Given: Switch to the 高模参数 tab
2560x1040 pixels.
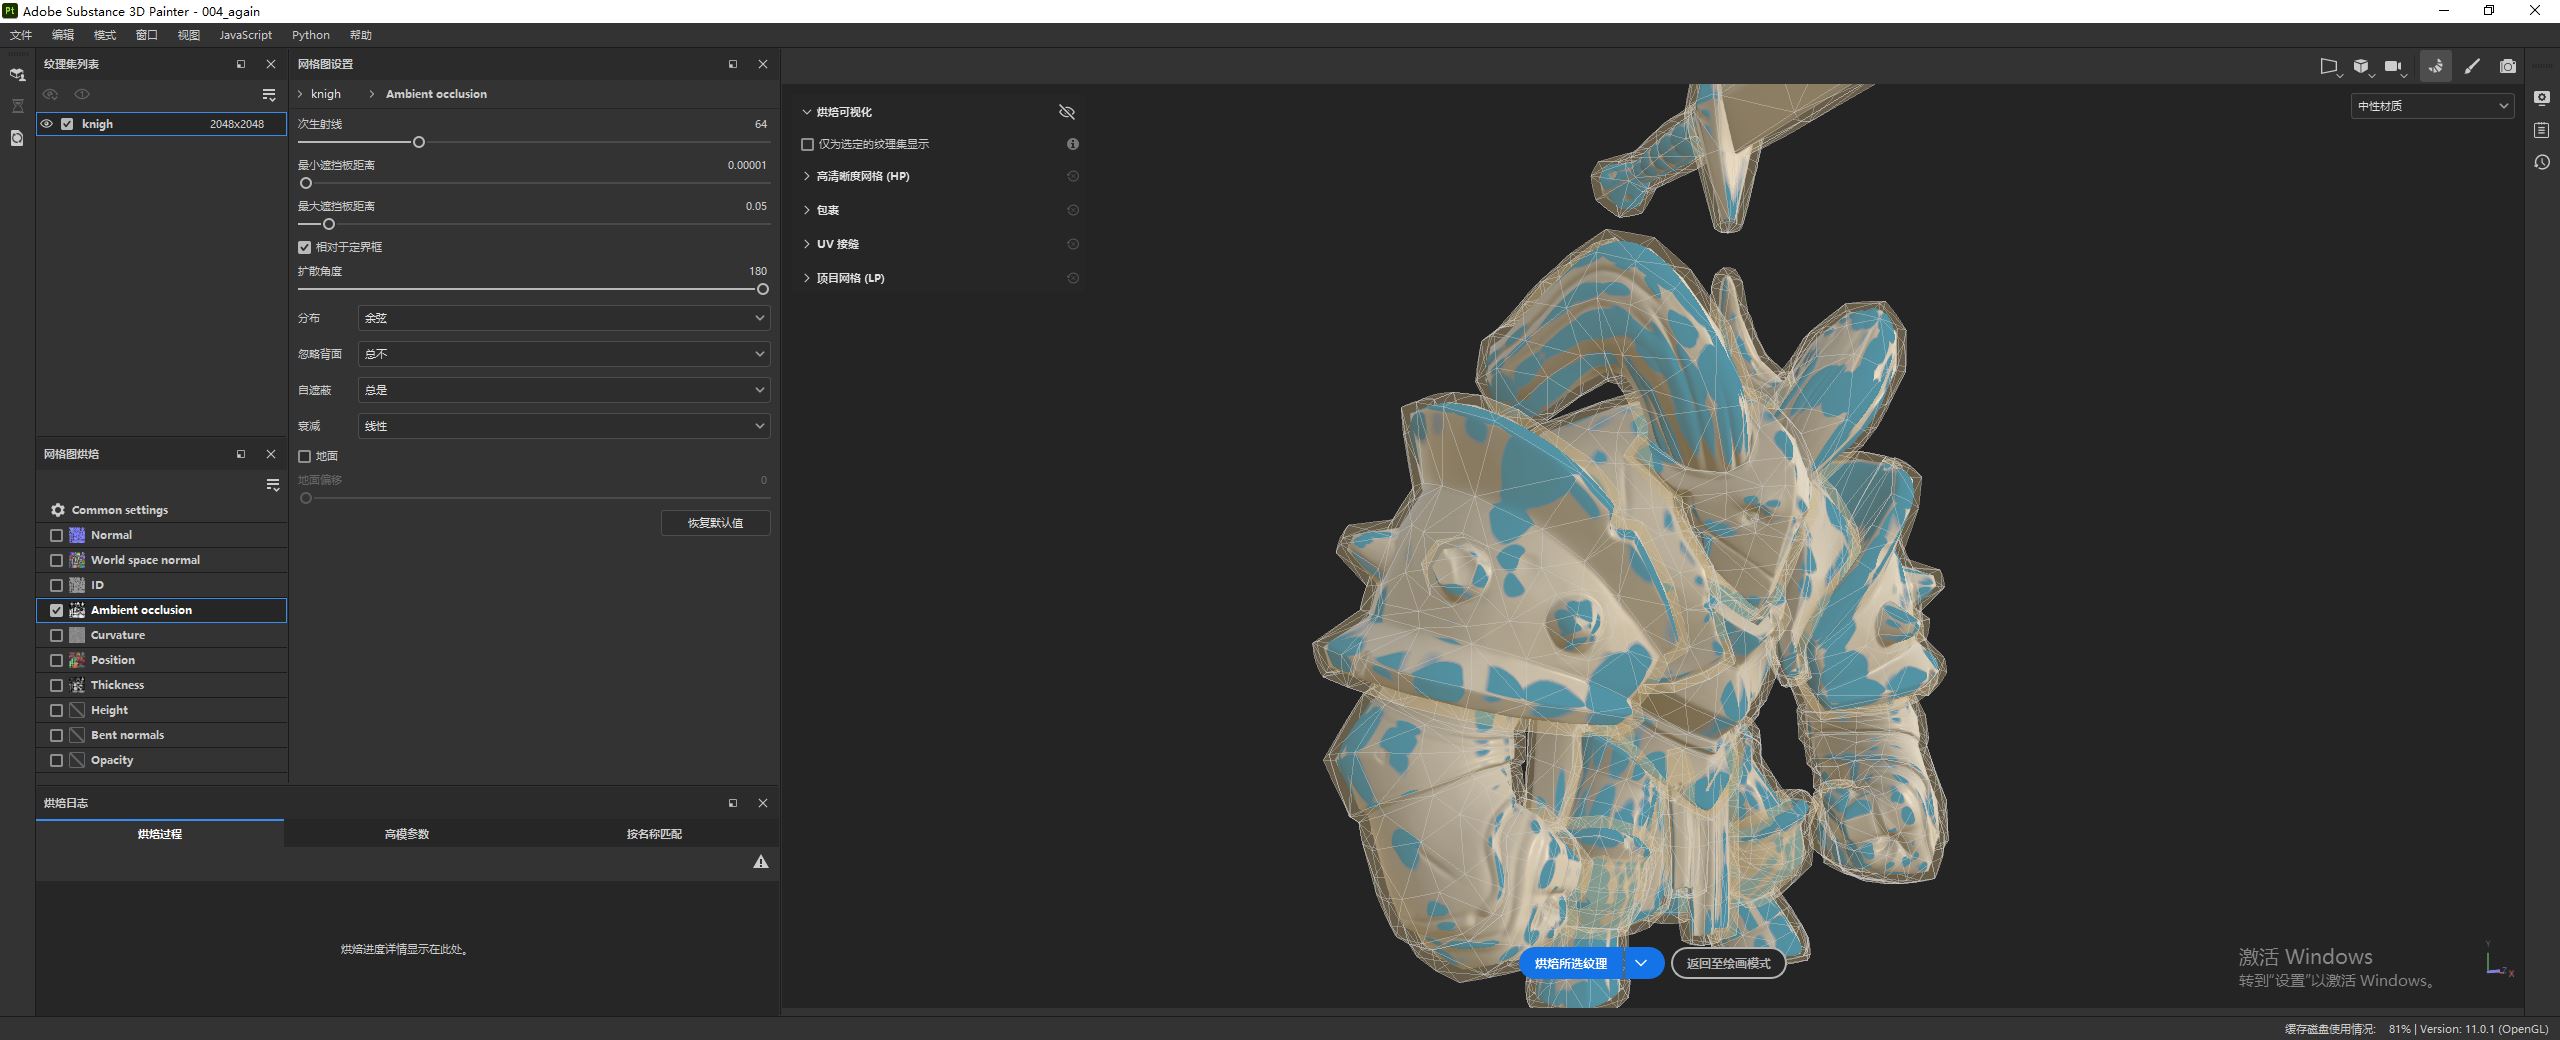Looking at the screenshot, I should tap(407, 834).
